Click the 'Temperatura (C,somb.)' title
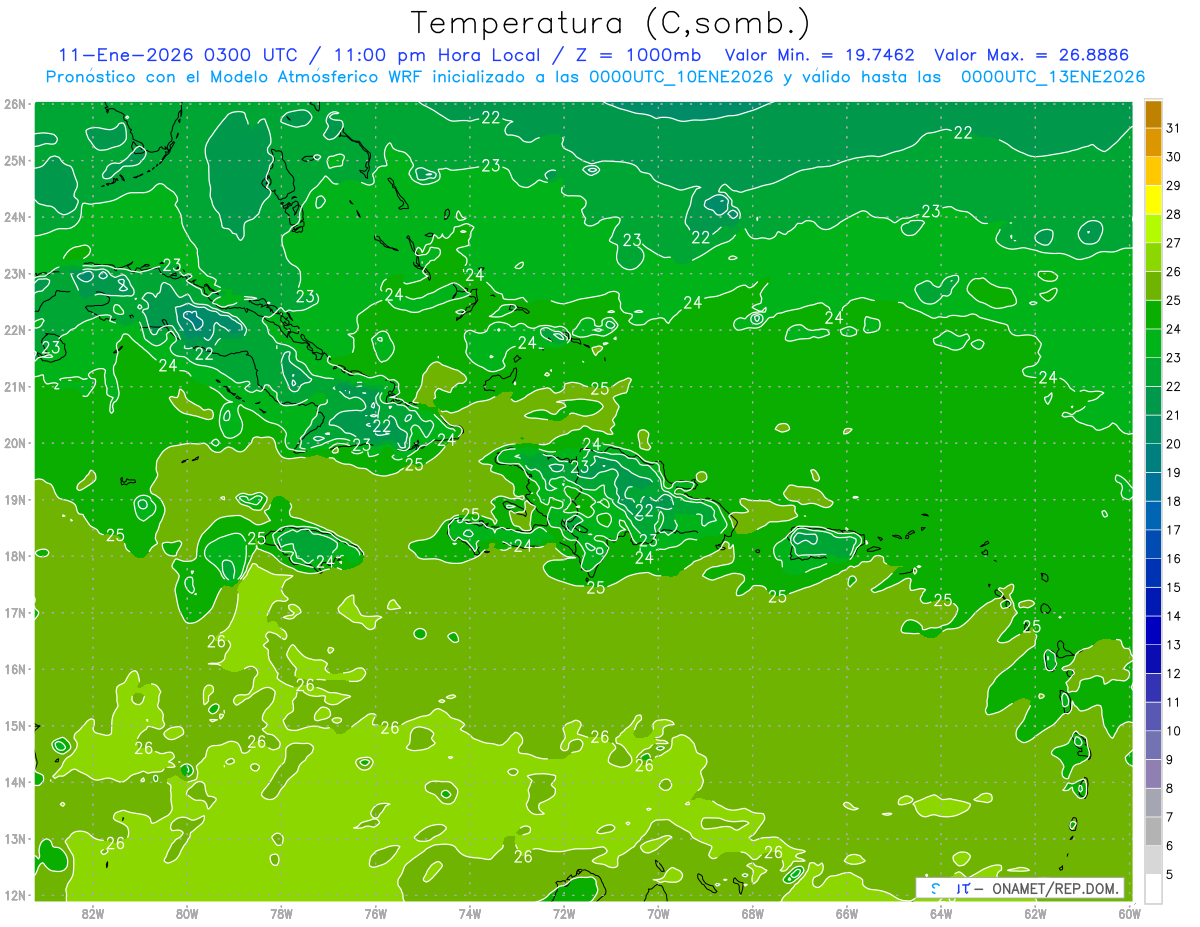Image resolution: width=1200 pixels, height=927 pixels. click(611, 22)
